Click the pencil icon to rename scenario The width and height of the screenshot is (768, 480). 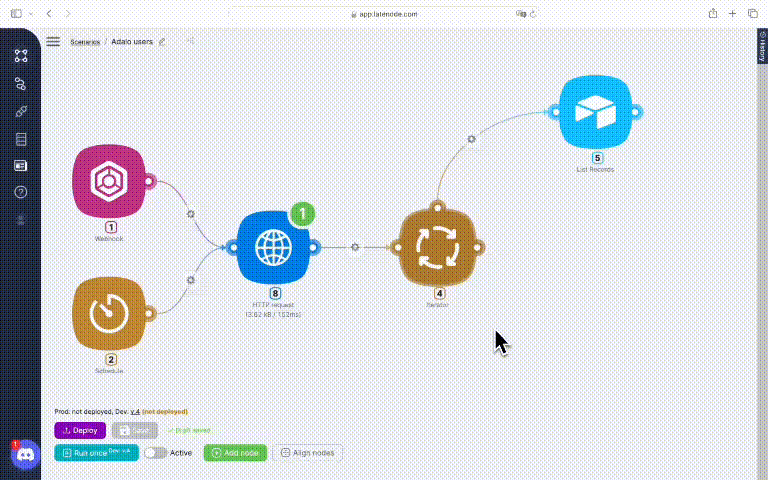click(x=163, y=42)
